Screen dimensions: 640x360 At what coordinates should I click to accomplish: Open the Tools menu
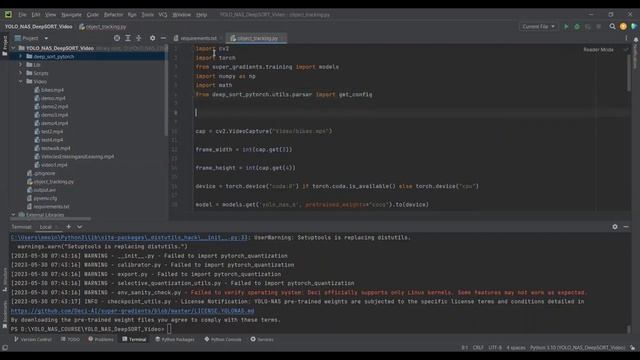tap(147, 14)
